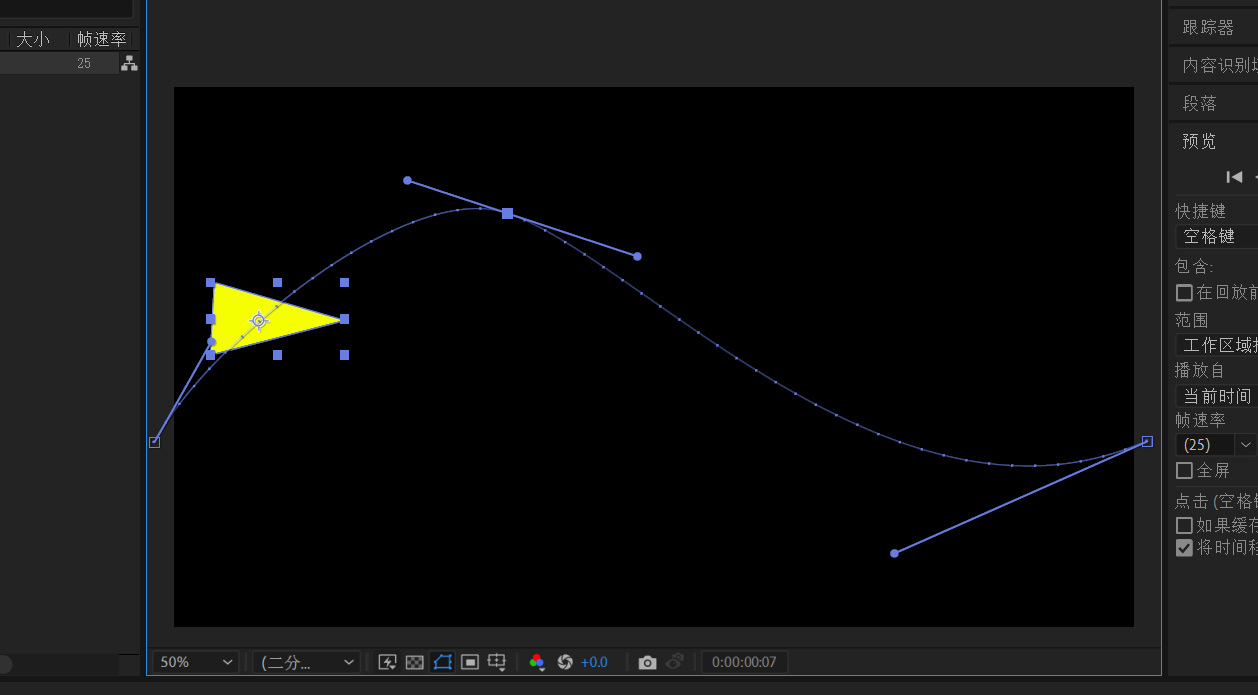Viewport: 1258px width, 695px height.
Task: Click the reset exposure aperture icon
Action: [x=565, y=662]
